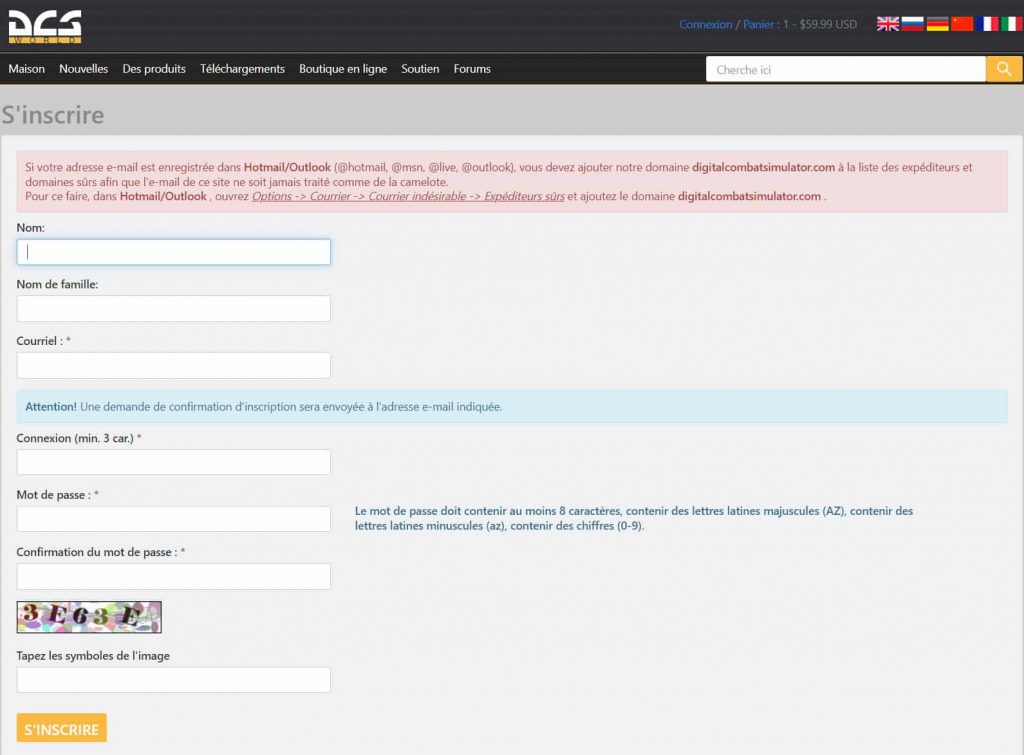
Task: Click the password requirements hint text
Action: (x=633, y=518)
